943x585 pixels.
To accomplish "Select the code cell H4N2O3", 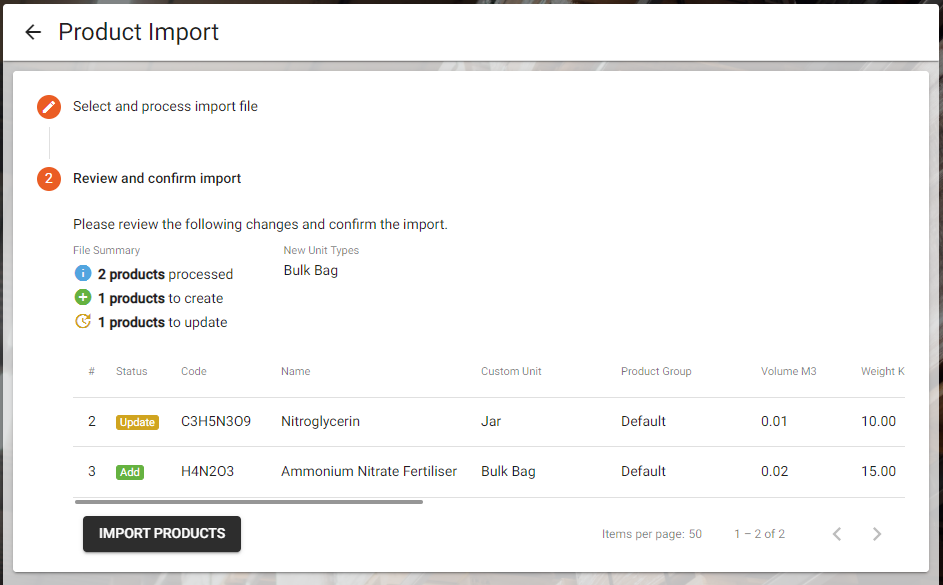I will 207,471.
